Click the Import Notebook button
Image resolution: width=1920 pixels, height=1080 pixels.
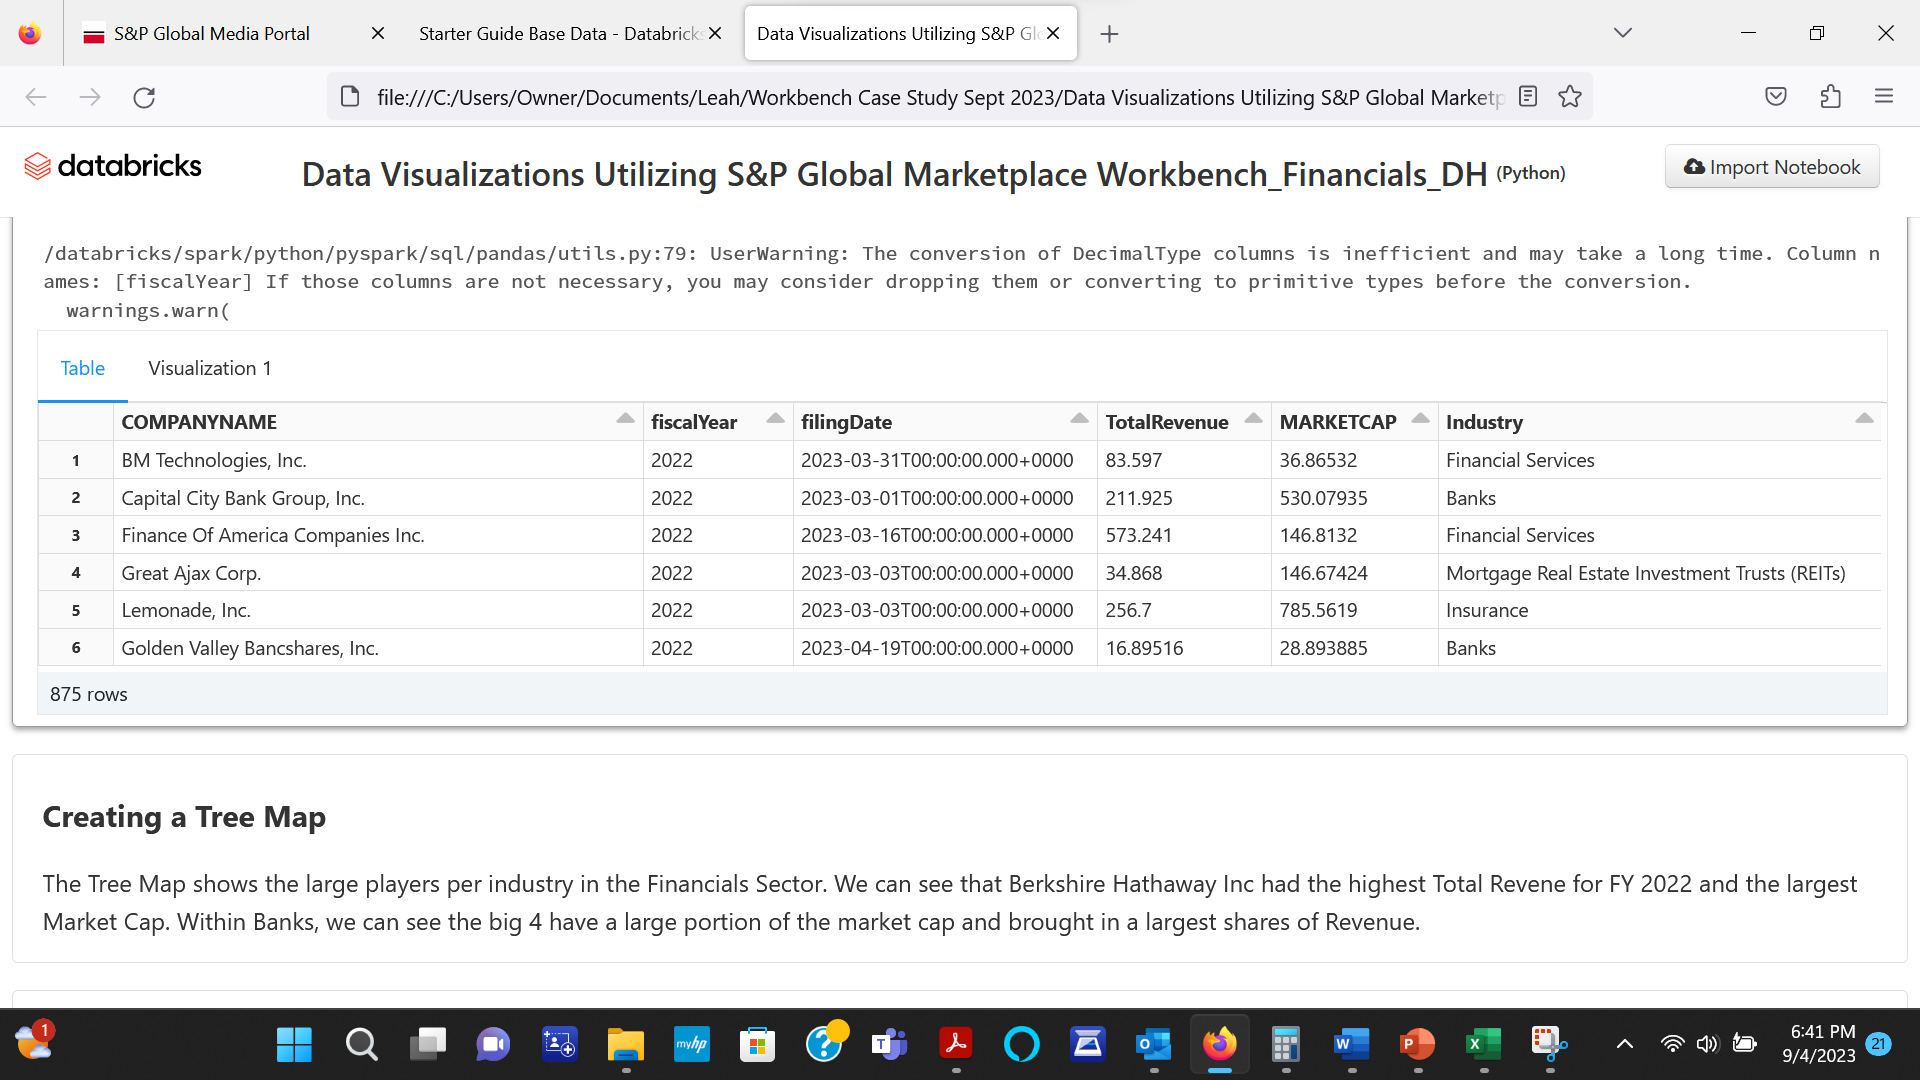point(1772,167)
